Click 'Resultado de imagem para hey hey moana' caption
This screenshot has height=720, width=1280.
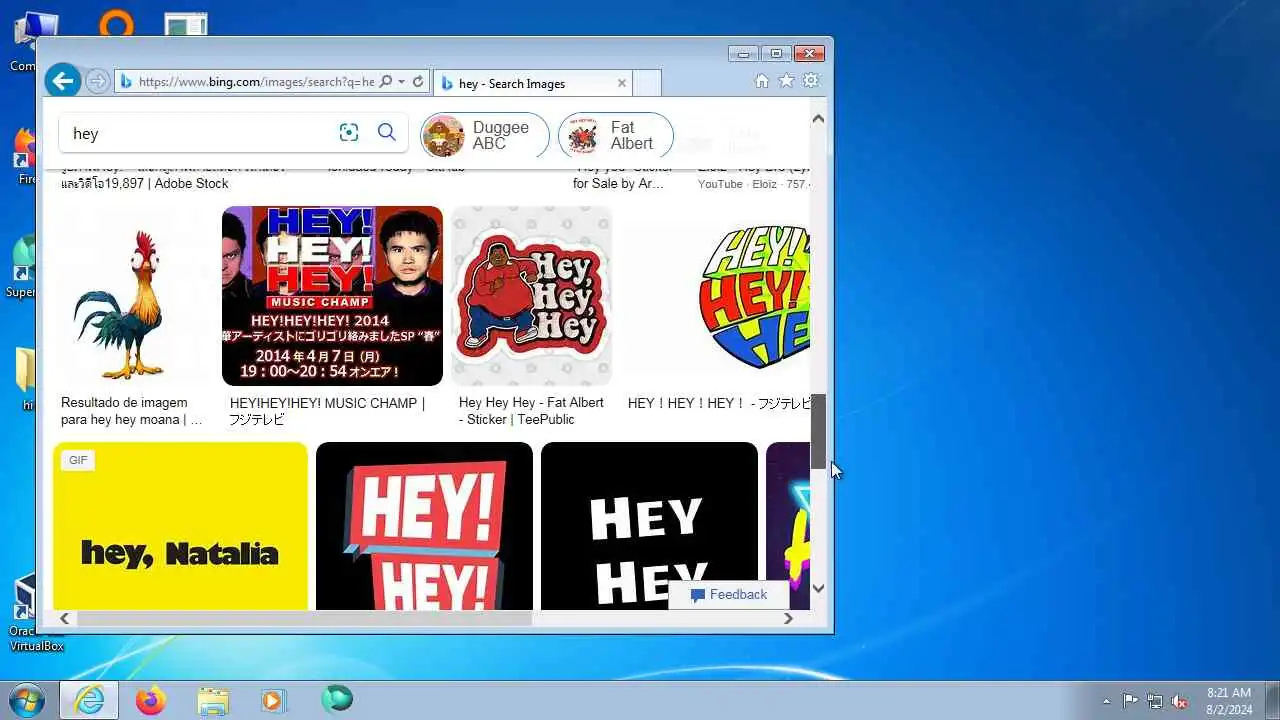pyautogui.click(x=131, y=411)
